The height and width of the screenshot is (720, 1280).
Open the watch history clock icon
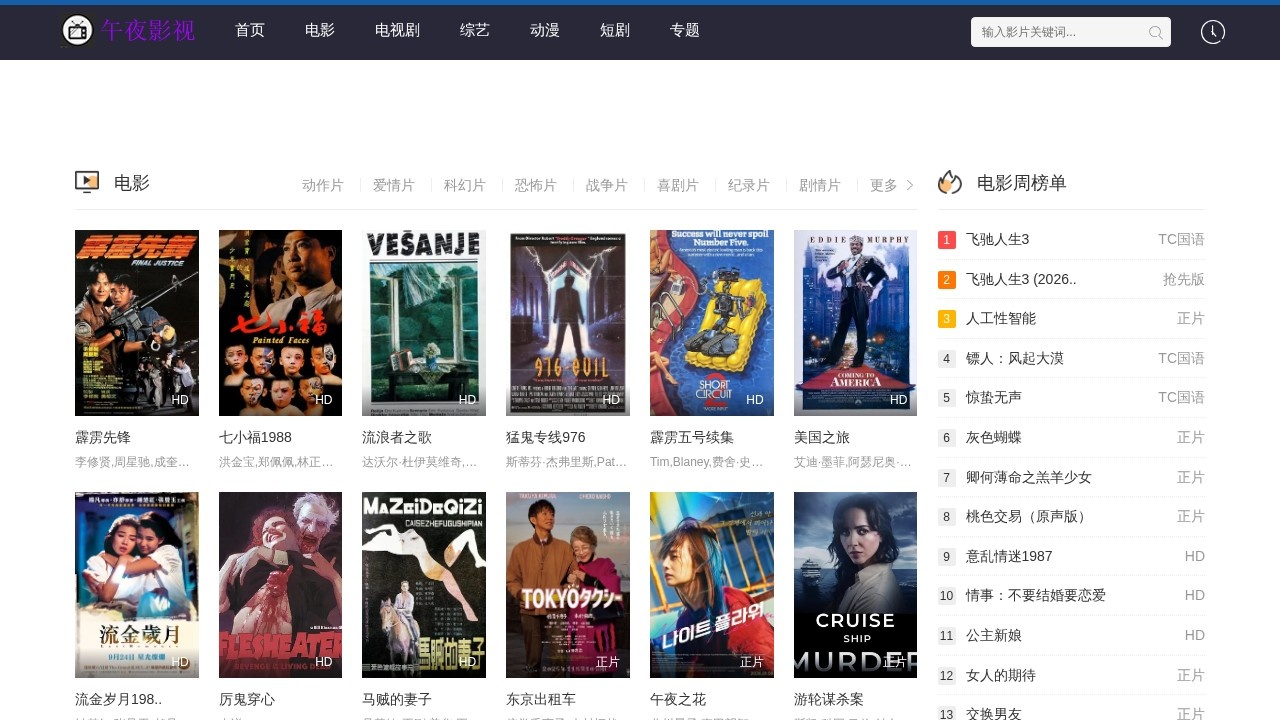(x=1212, y=32)
